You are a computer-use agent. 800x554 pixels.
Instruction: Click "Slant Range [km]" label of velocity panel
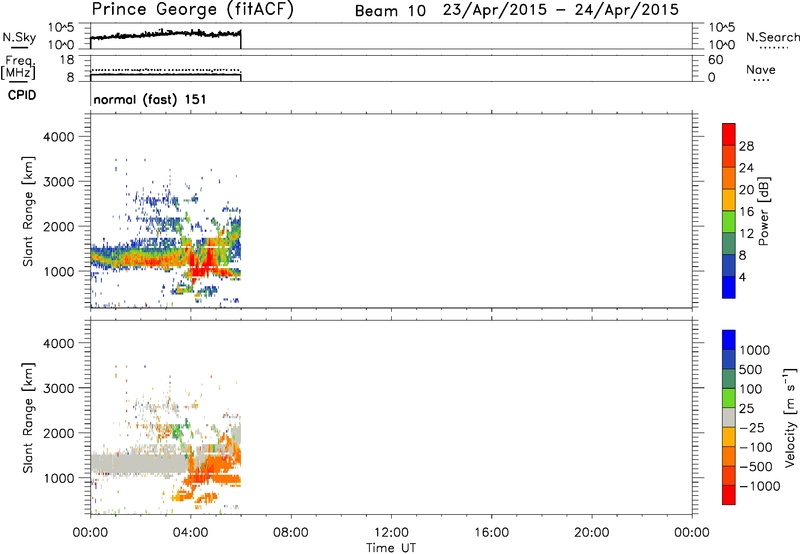[x=28, y=418]
